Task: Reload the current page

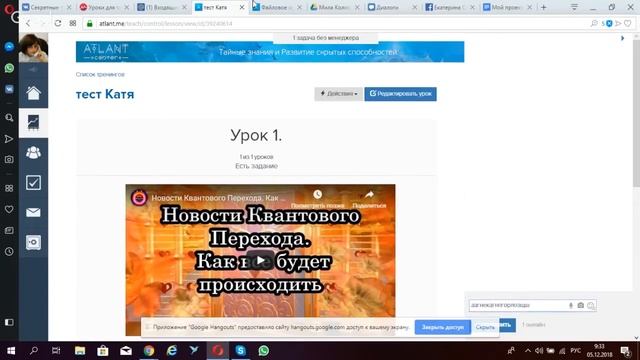Action: click(x=58, y=23)
